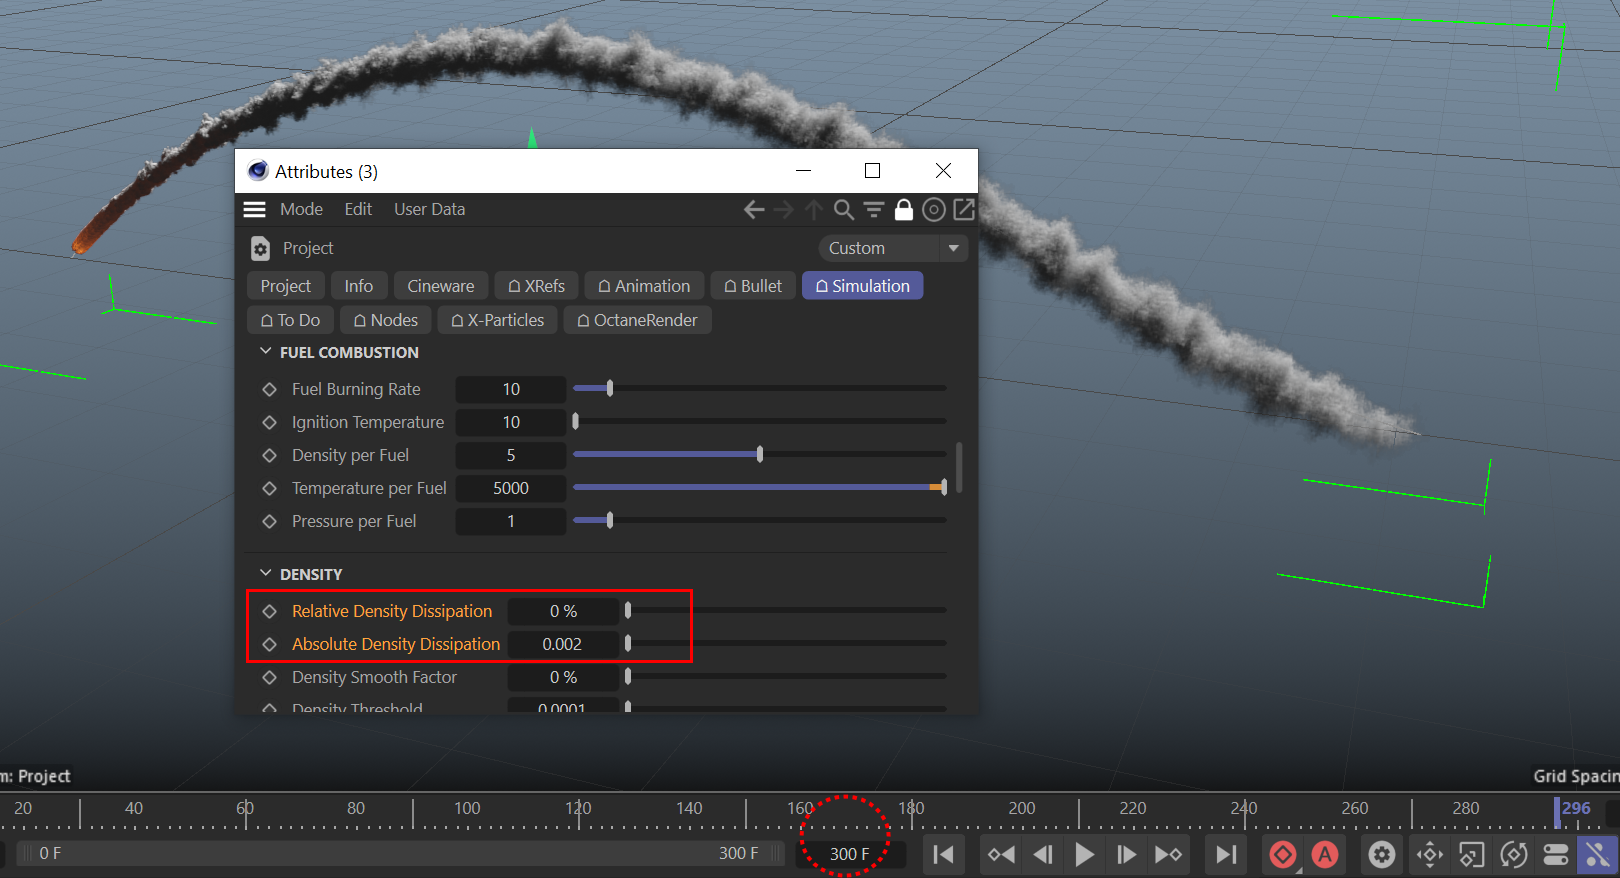This screenshot has width=1620, height=878.
Task: Toggle keyframe diamond for Fuel Burning Rate
Action: (x=269, y=389)
